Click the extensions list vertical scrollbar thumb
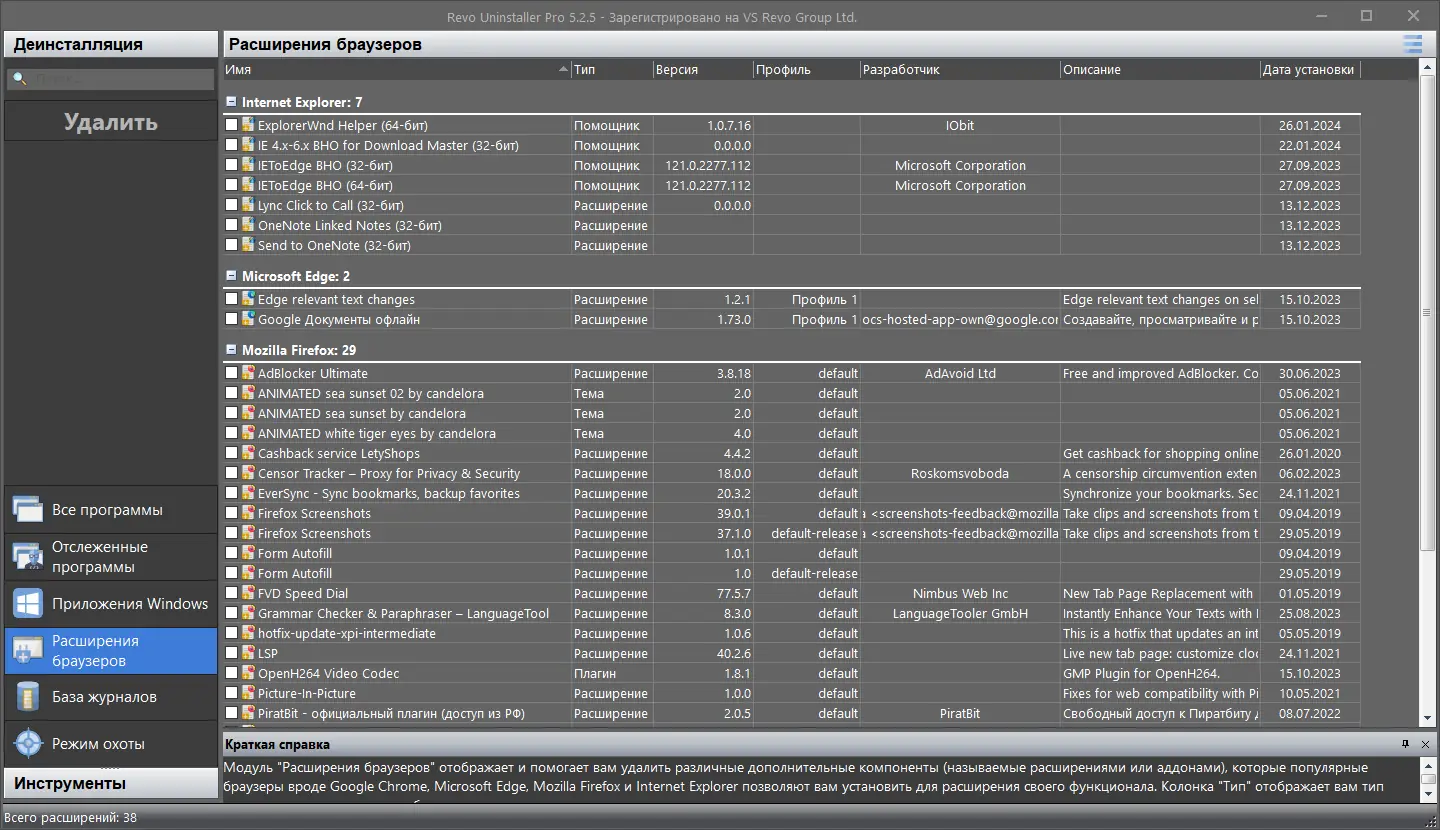 tap(1427, 312)
